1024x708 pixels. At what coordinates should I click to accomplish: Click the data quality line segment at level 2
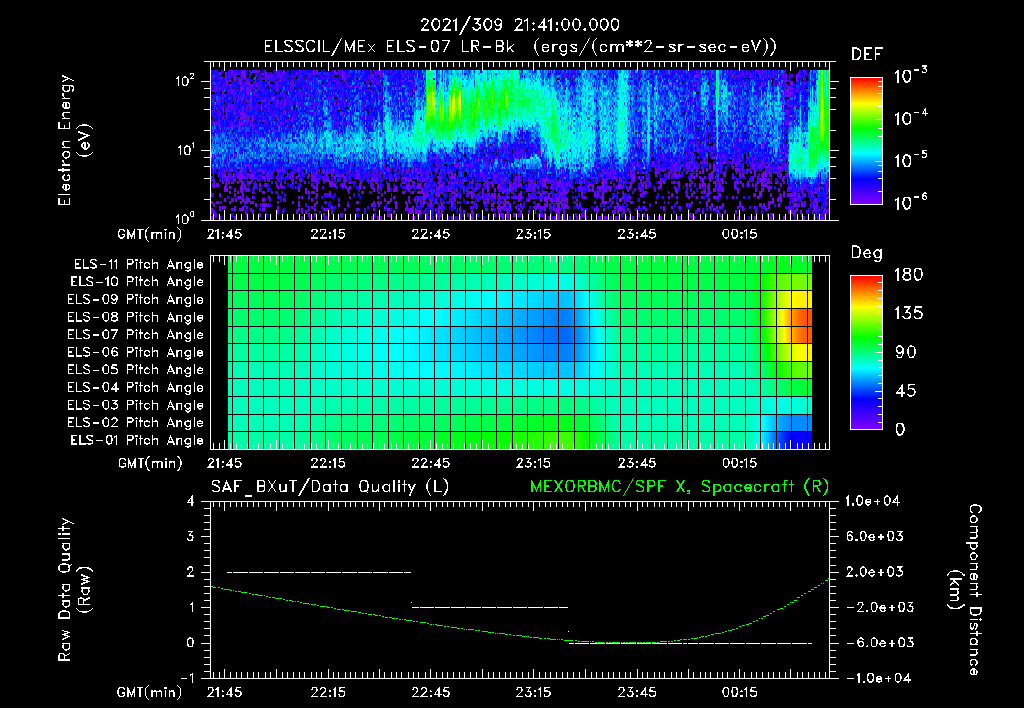pyautogui.click(x=319, y=572)
